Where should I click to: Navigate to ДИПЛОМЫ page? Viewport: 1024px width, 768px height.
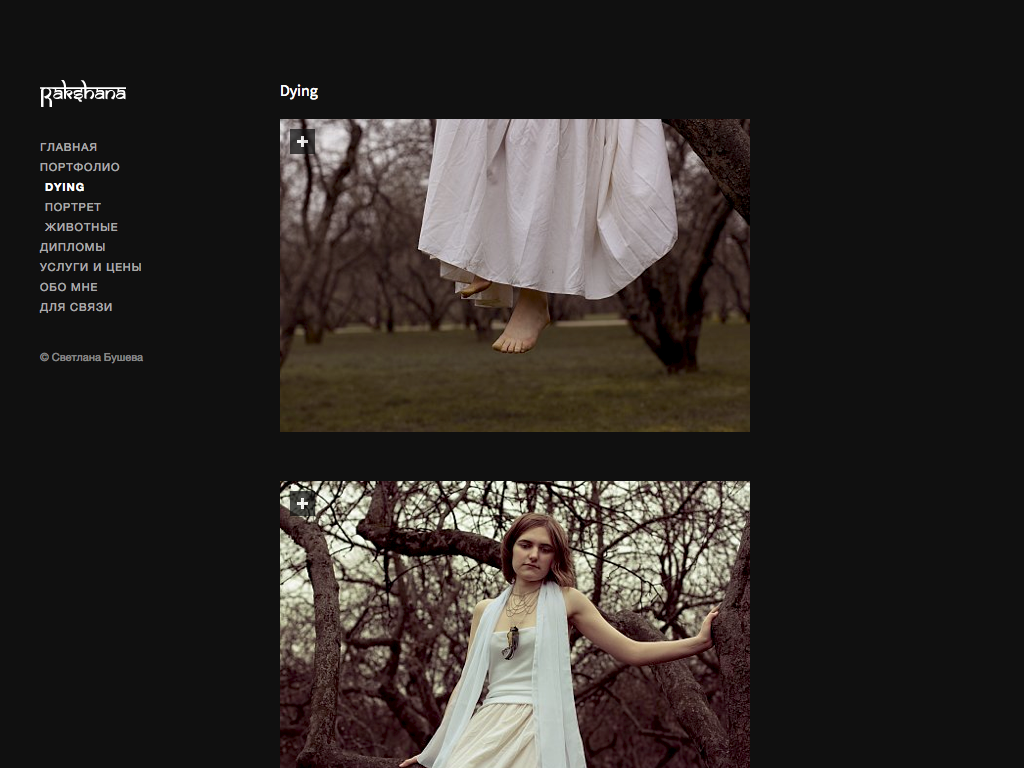(72, 247)
